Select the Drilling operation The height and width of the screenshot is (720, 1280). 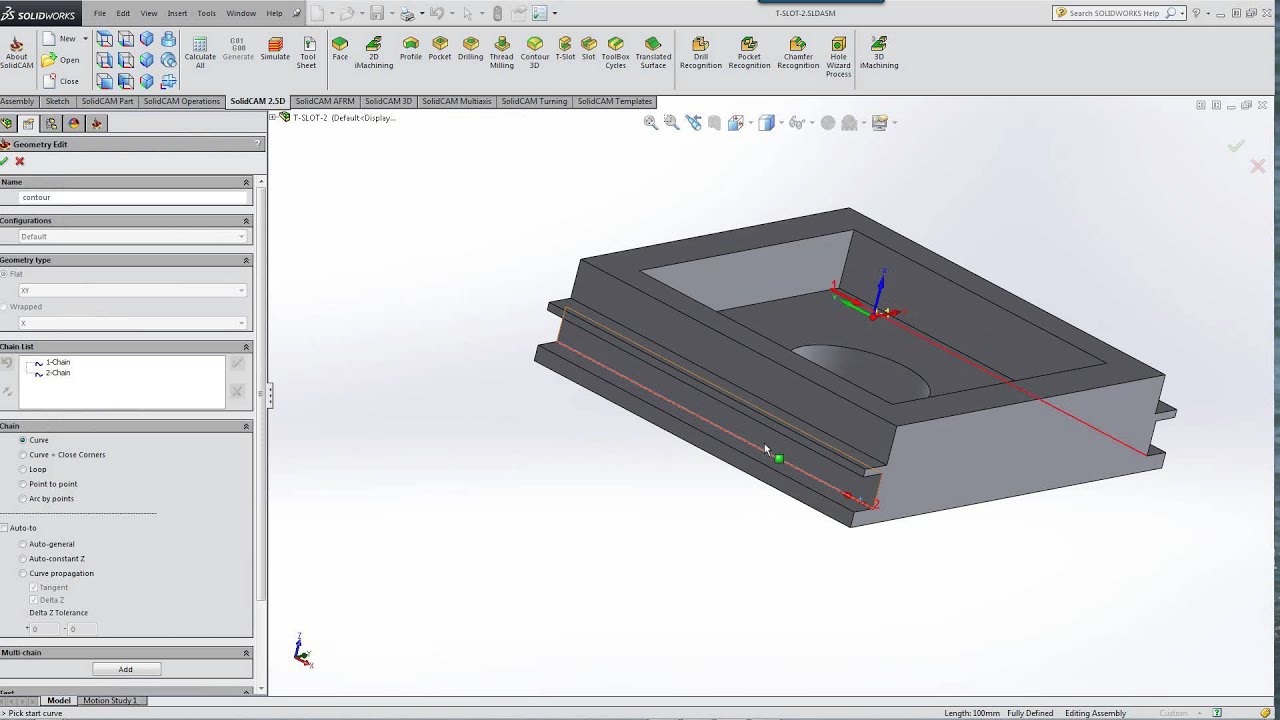[471, 49]
